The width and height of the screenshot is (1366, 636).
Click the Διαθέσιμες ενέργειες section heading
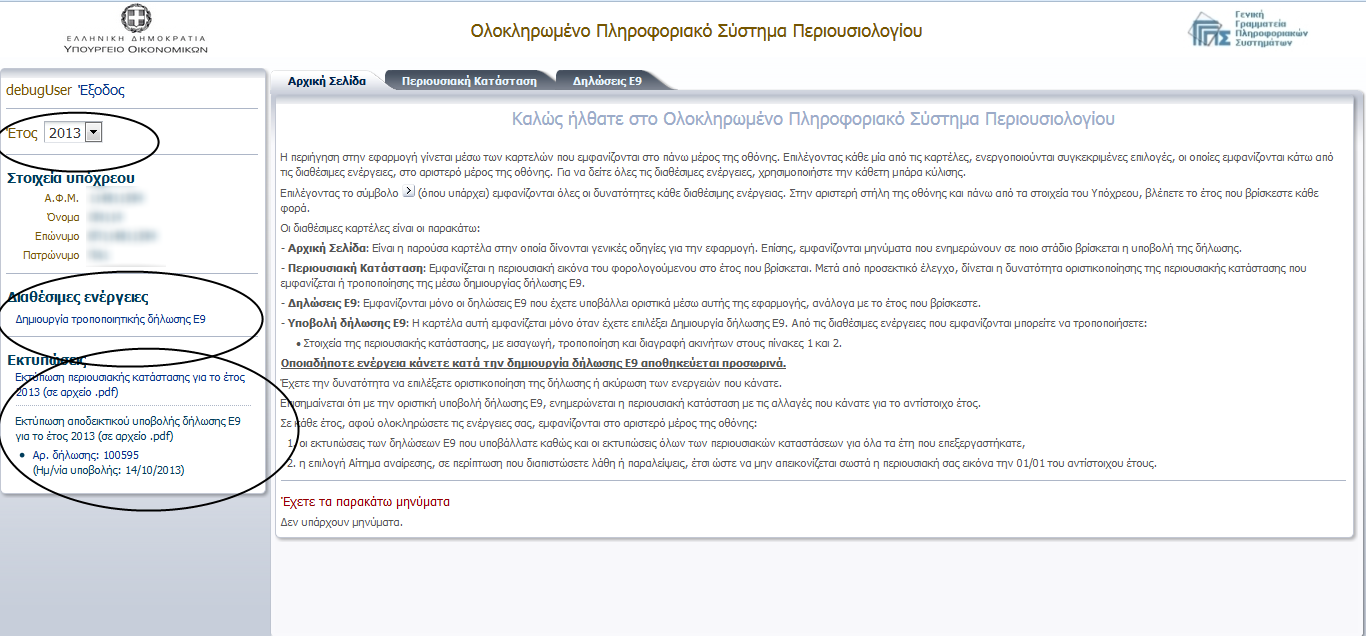[x=77, y=296]
